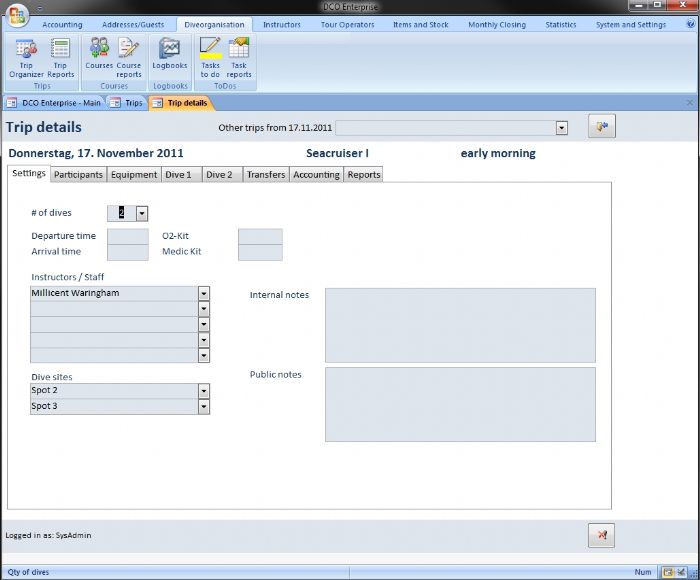Image resolution: width=700 pixels, height=580 pixels.
Task: Click the Departure time field
Action: click(x=127, y=237)
